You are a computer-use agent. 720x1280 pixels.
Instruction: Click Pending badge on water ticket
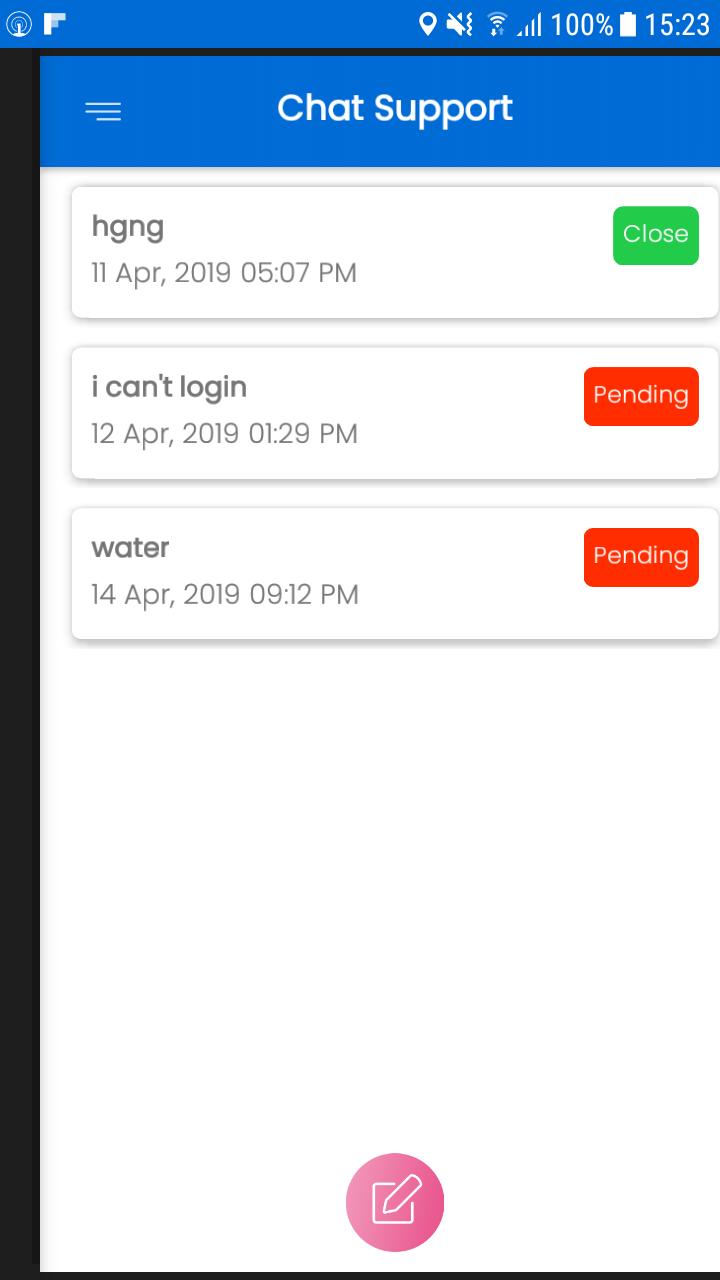641,557
